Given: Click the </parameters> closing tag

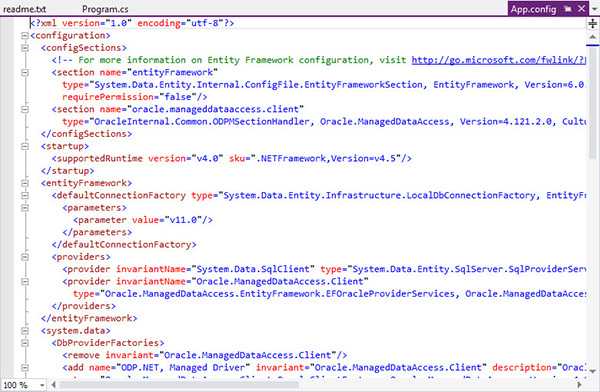Looking at the screenshot, I should pyautogui.click(x=97, y=232).
